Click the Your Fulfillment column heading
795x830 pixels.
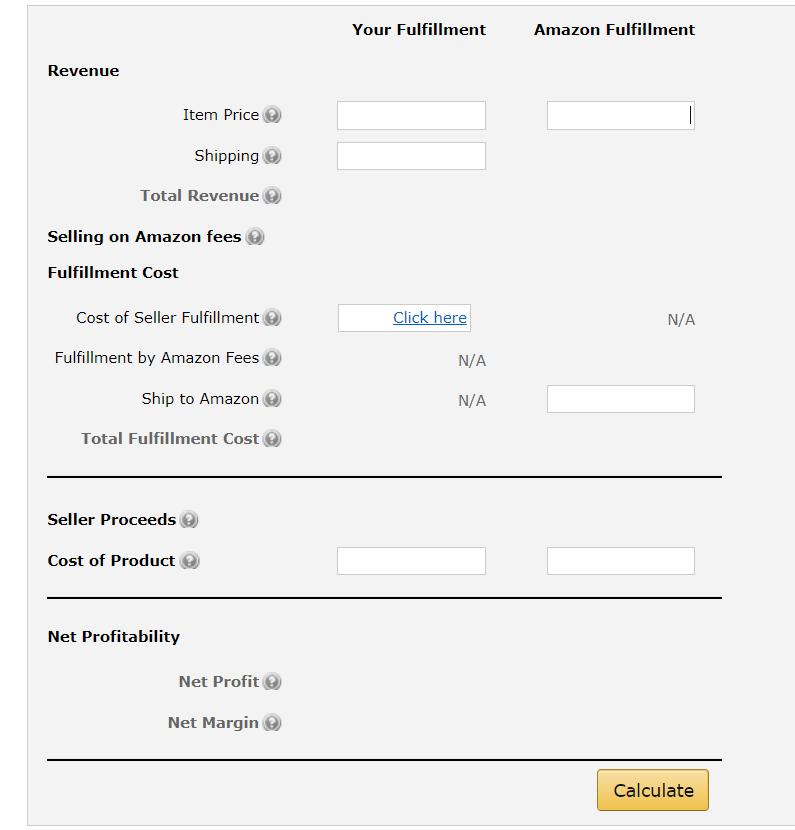click(x=419, y=30)
